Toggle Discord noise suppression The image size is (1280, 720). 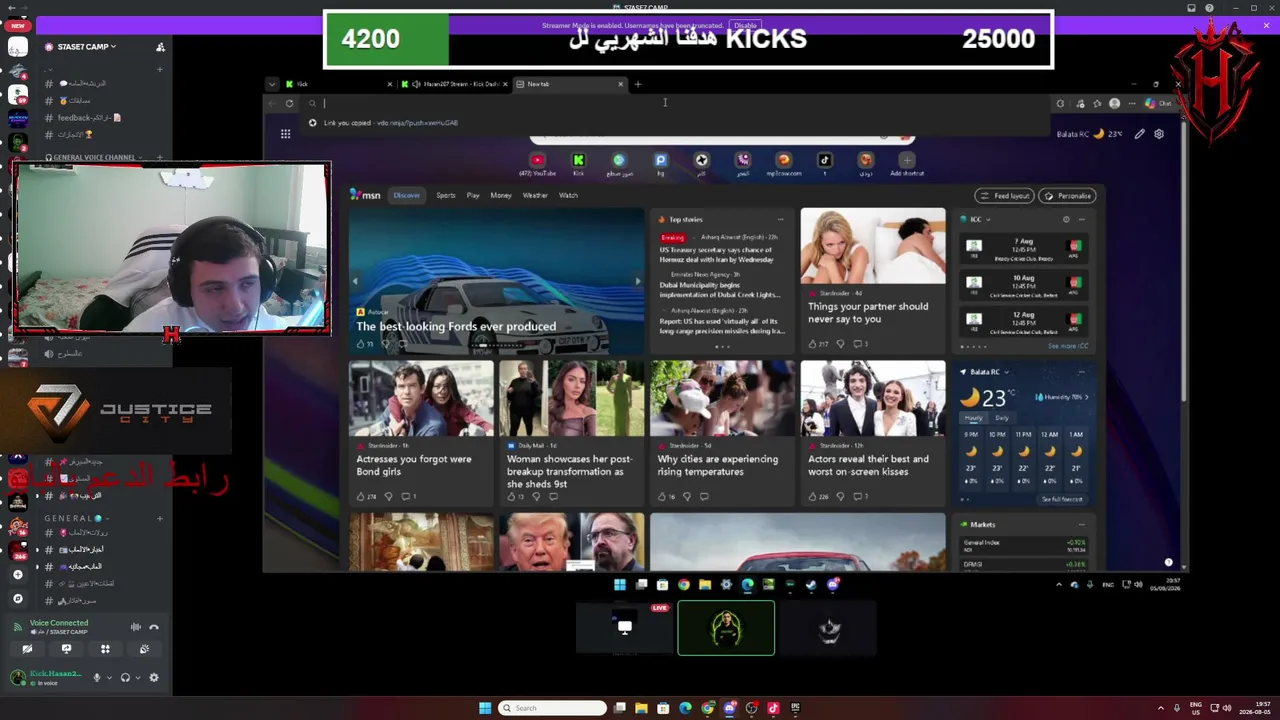click(x=136, y=627)
